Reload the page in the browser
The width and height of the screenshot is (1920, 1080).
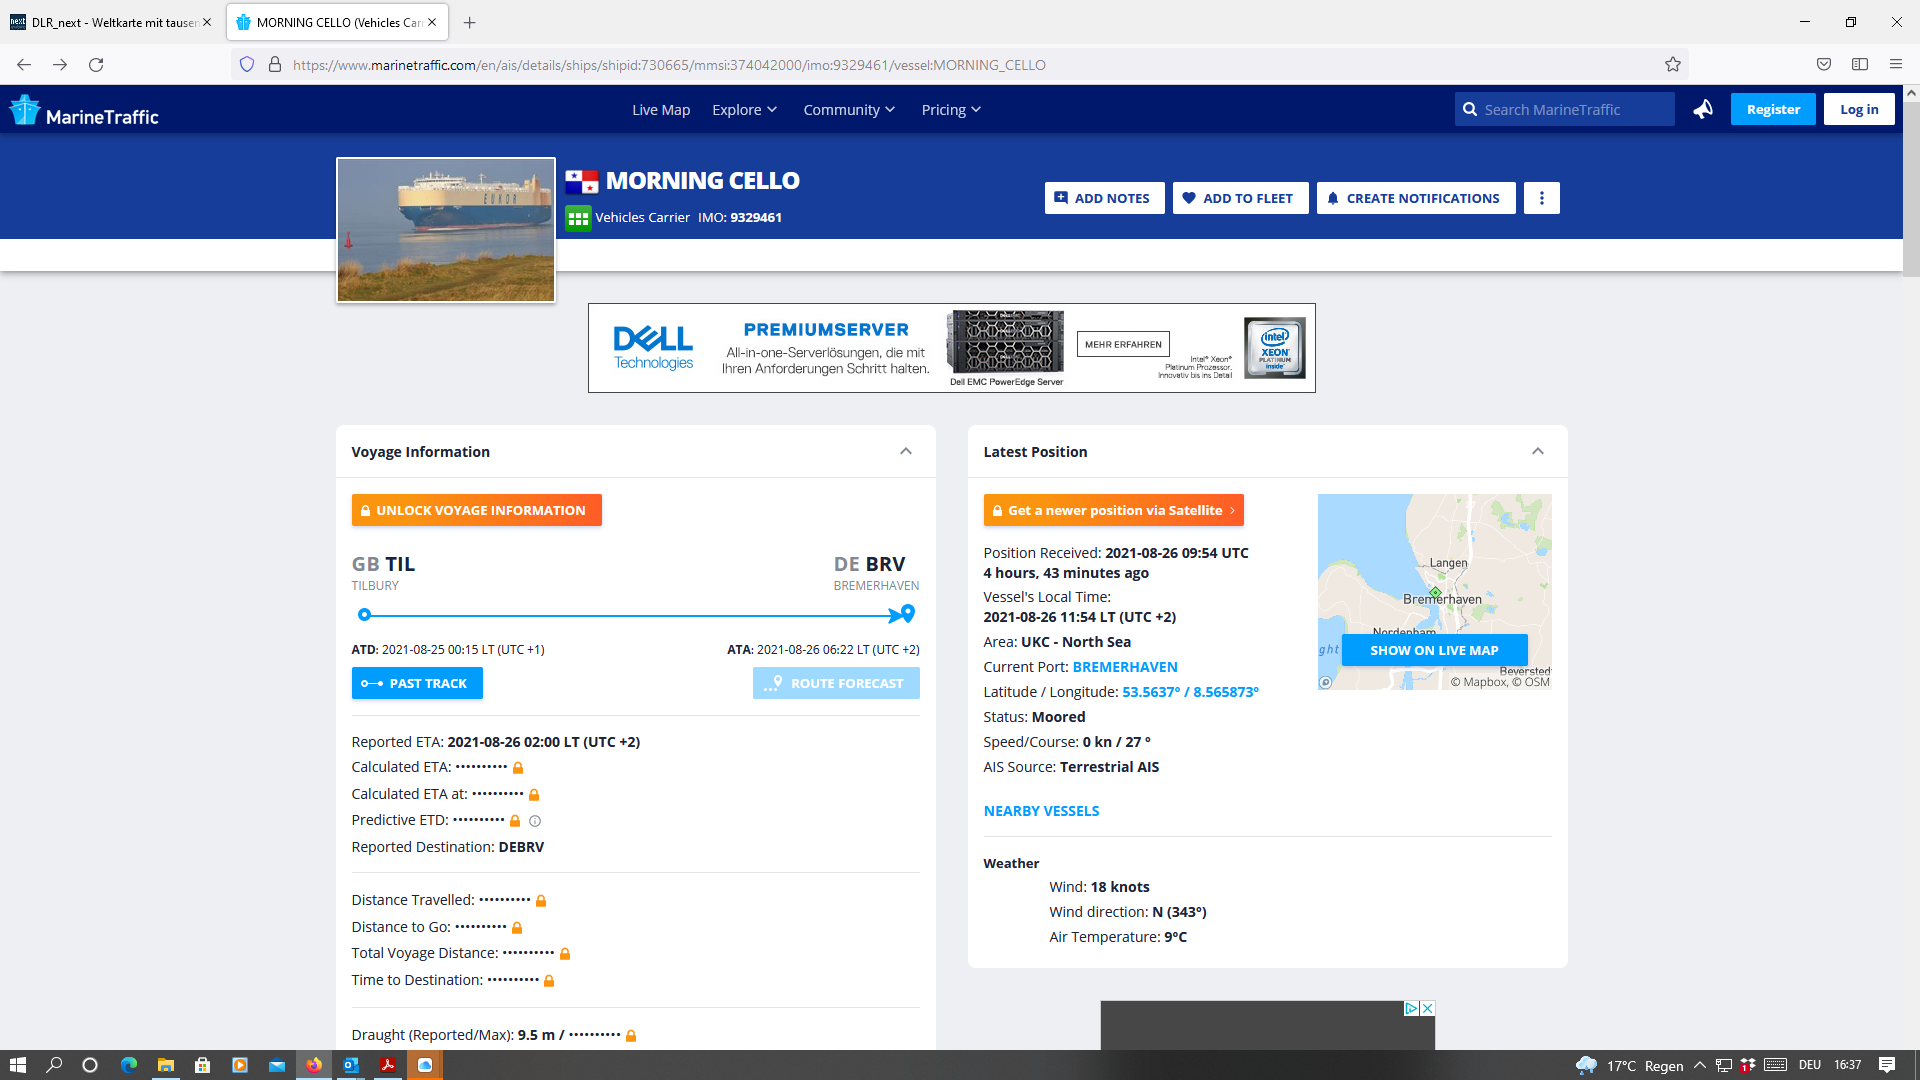point(96,65)
